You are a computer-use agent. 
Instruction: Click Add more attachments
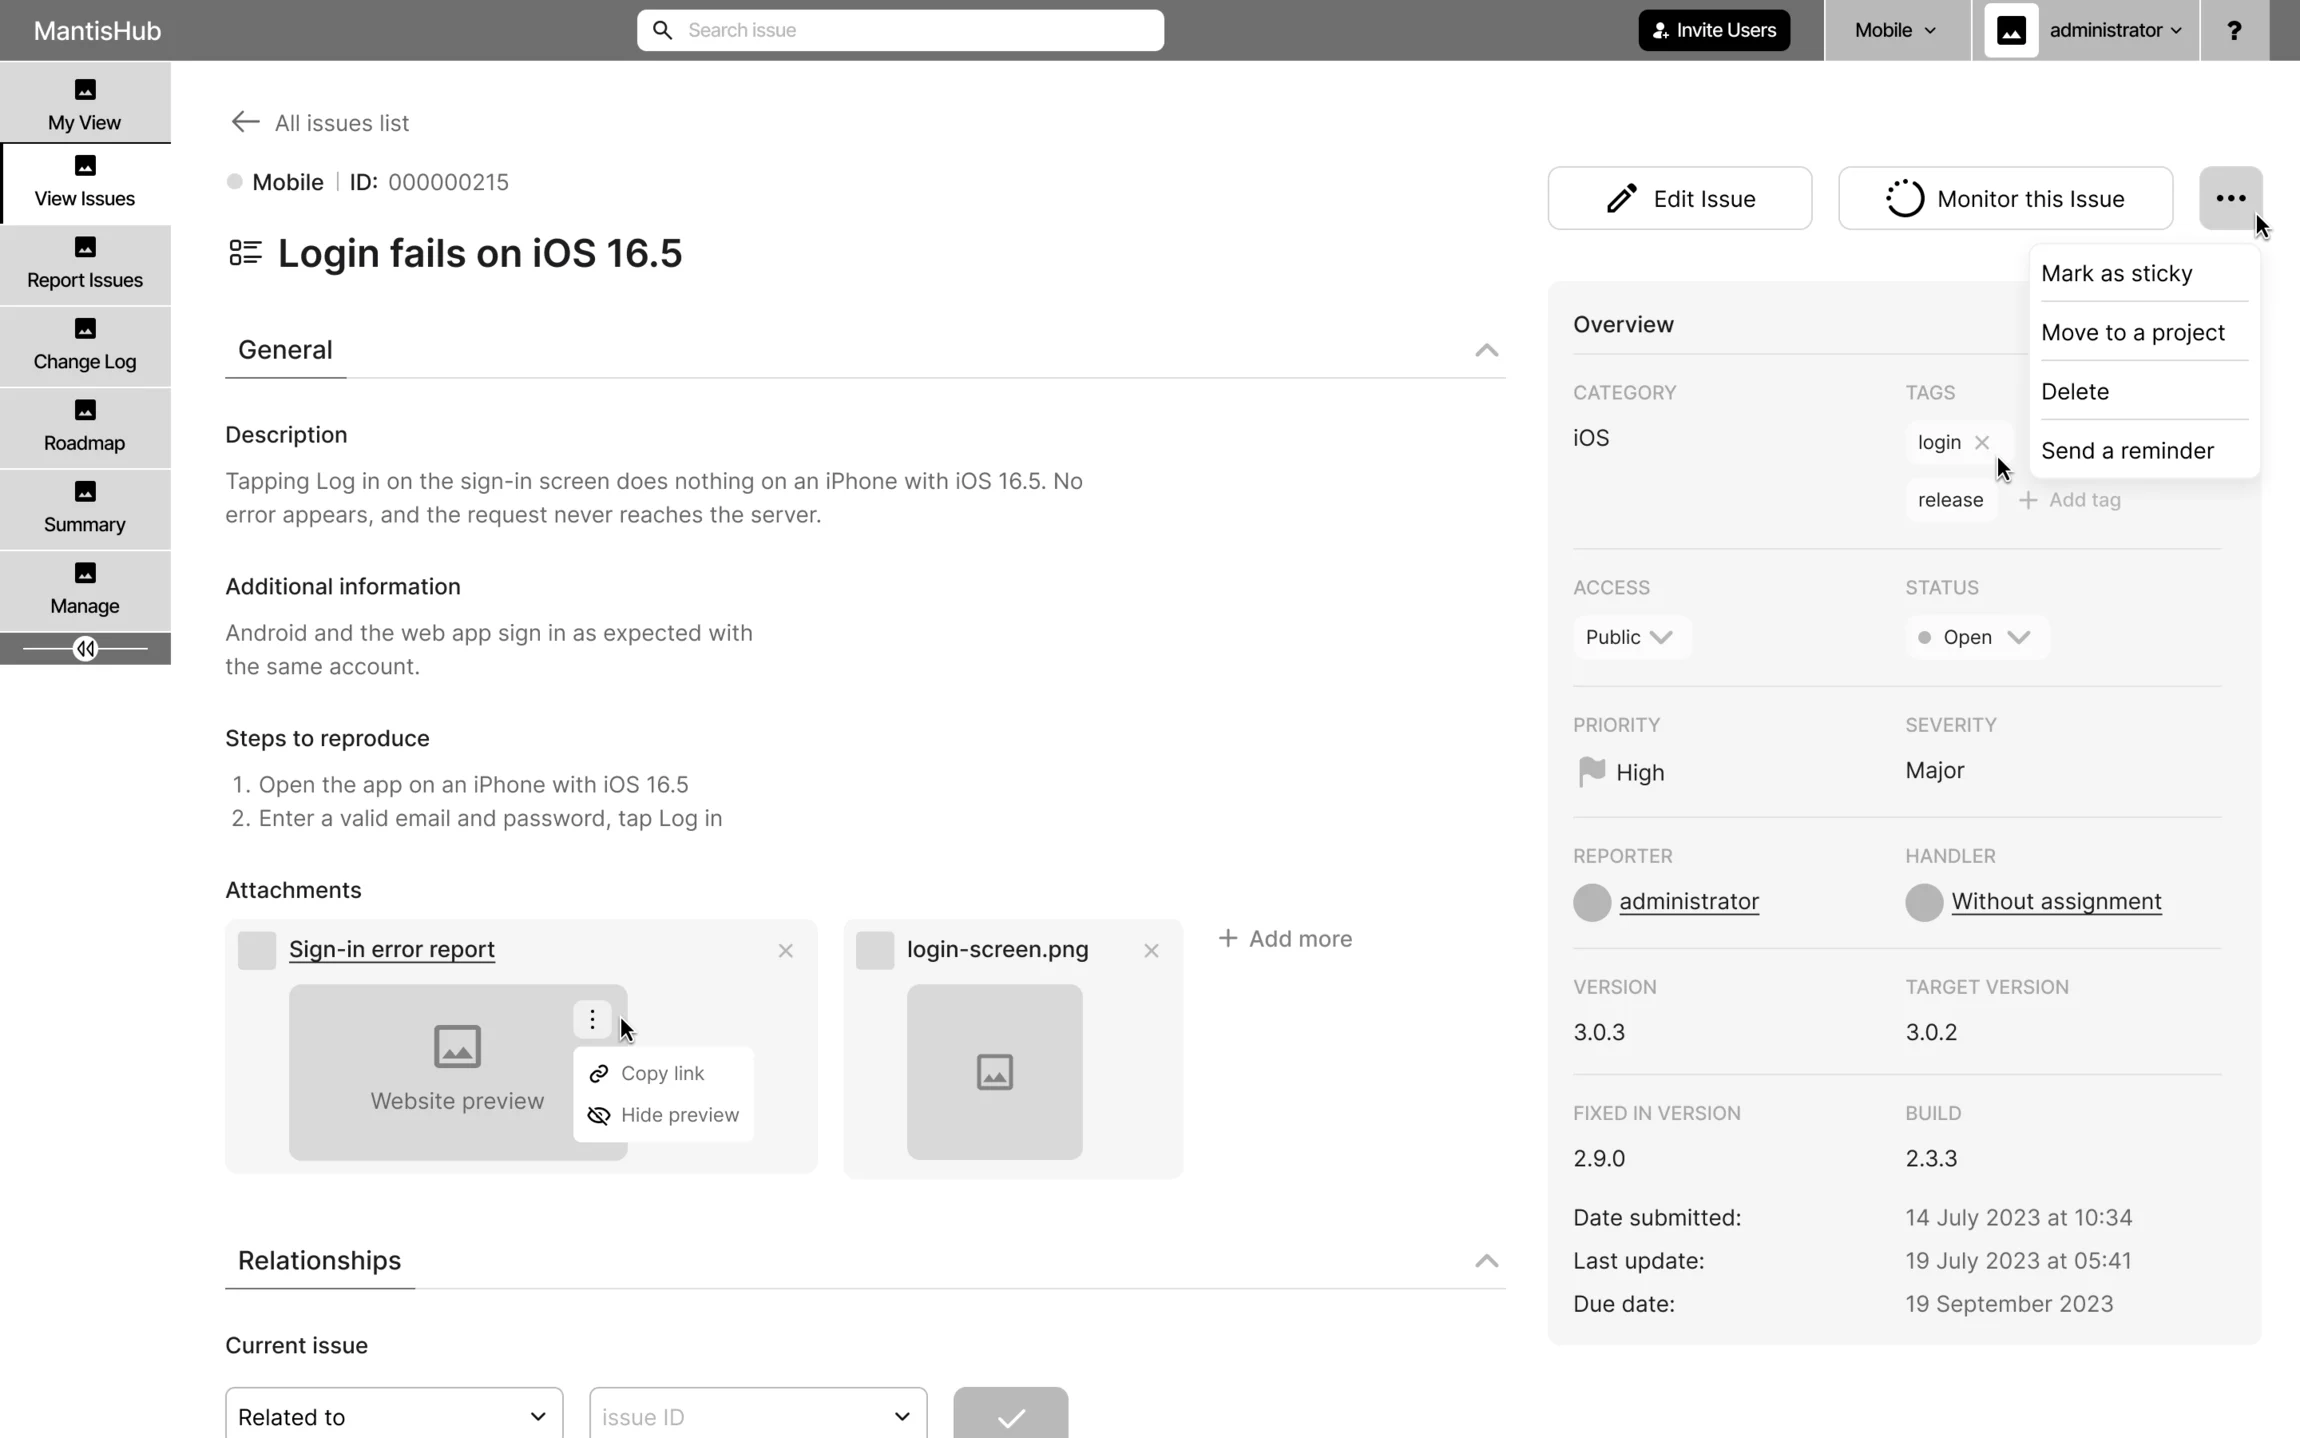tap(1285, 938)
